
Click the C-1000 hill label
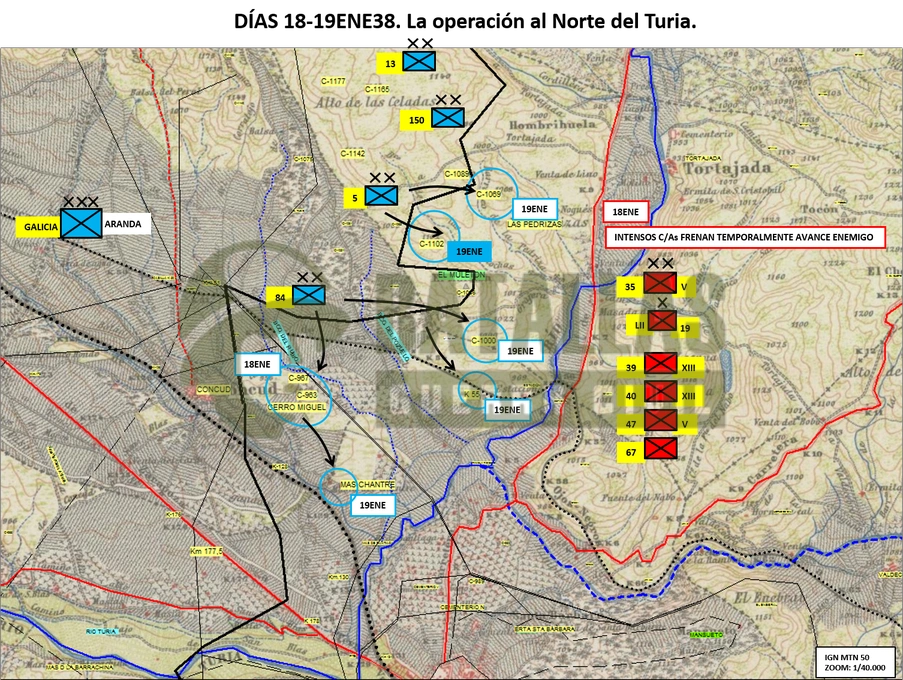click(483, 340)
